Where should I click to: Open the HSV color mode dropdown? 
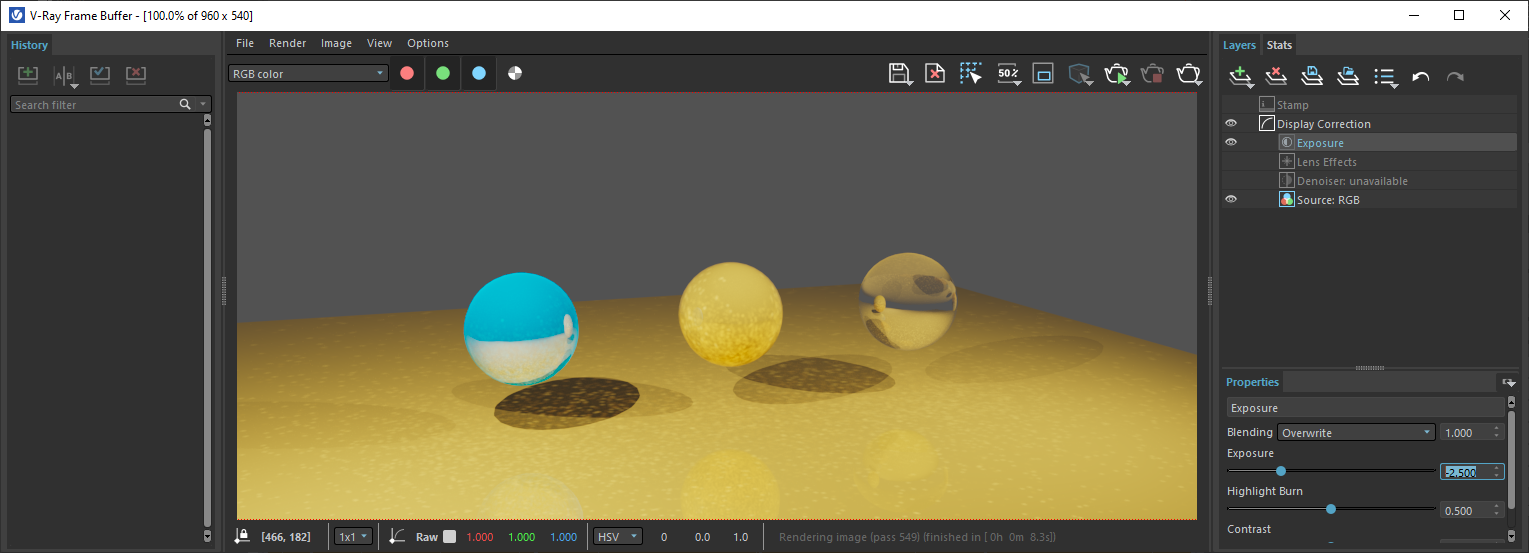(x=617, y=537)
